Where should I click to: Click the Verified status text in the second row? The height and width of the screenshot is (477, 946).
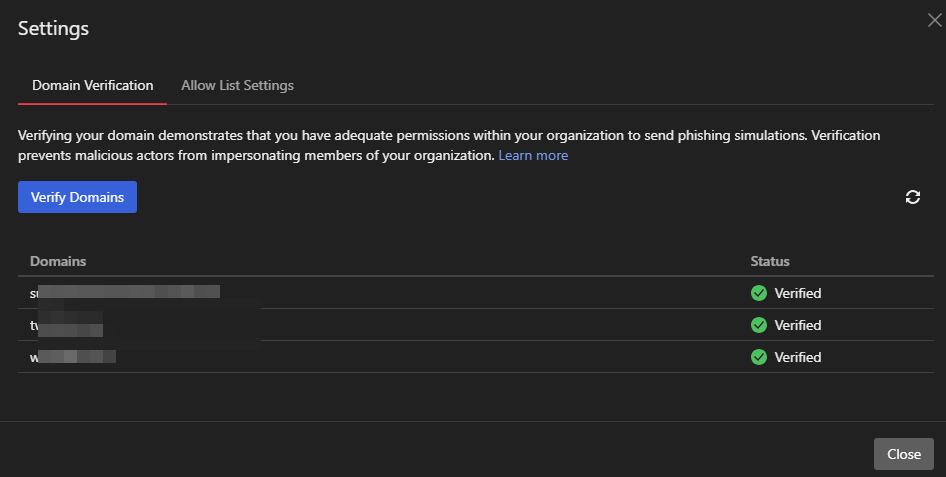[x=798, y=325]
